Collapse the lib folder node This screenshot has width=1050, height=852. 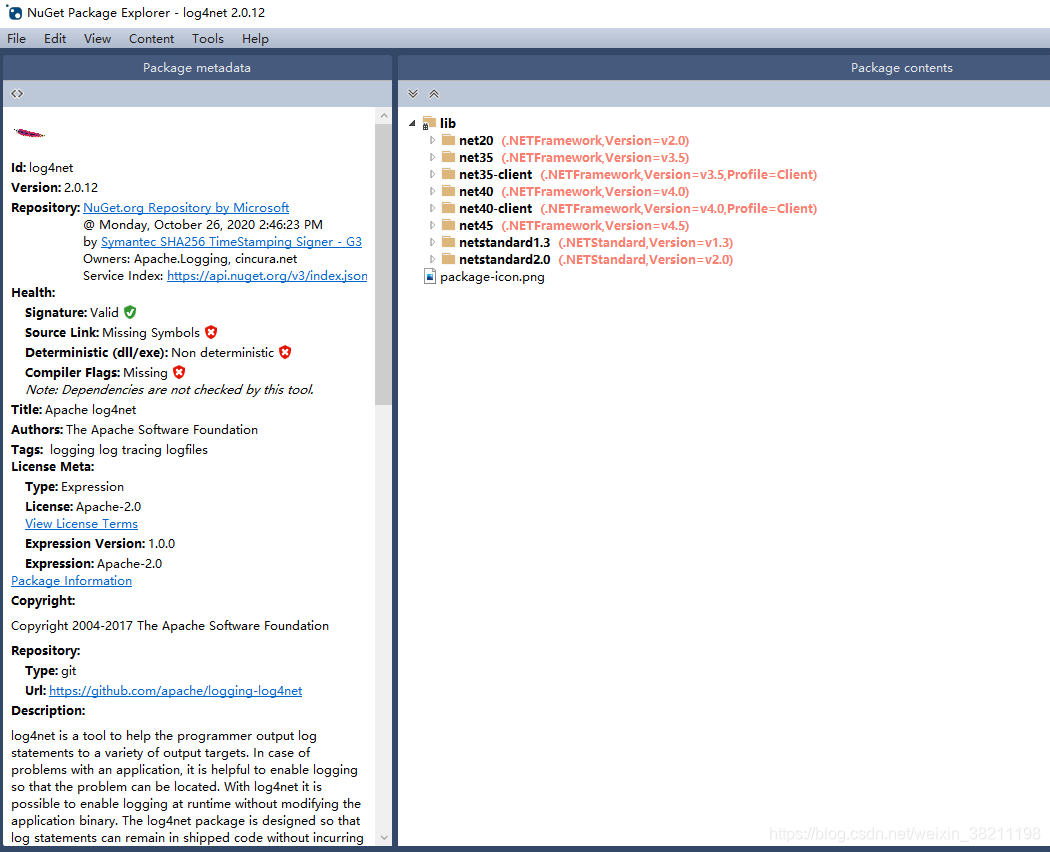point(412,123)
